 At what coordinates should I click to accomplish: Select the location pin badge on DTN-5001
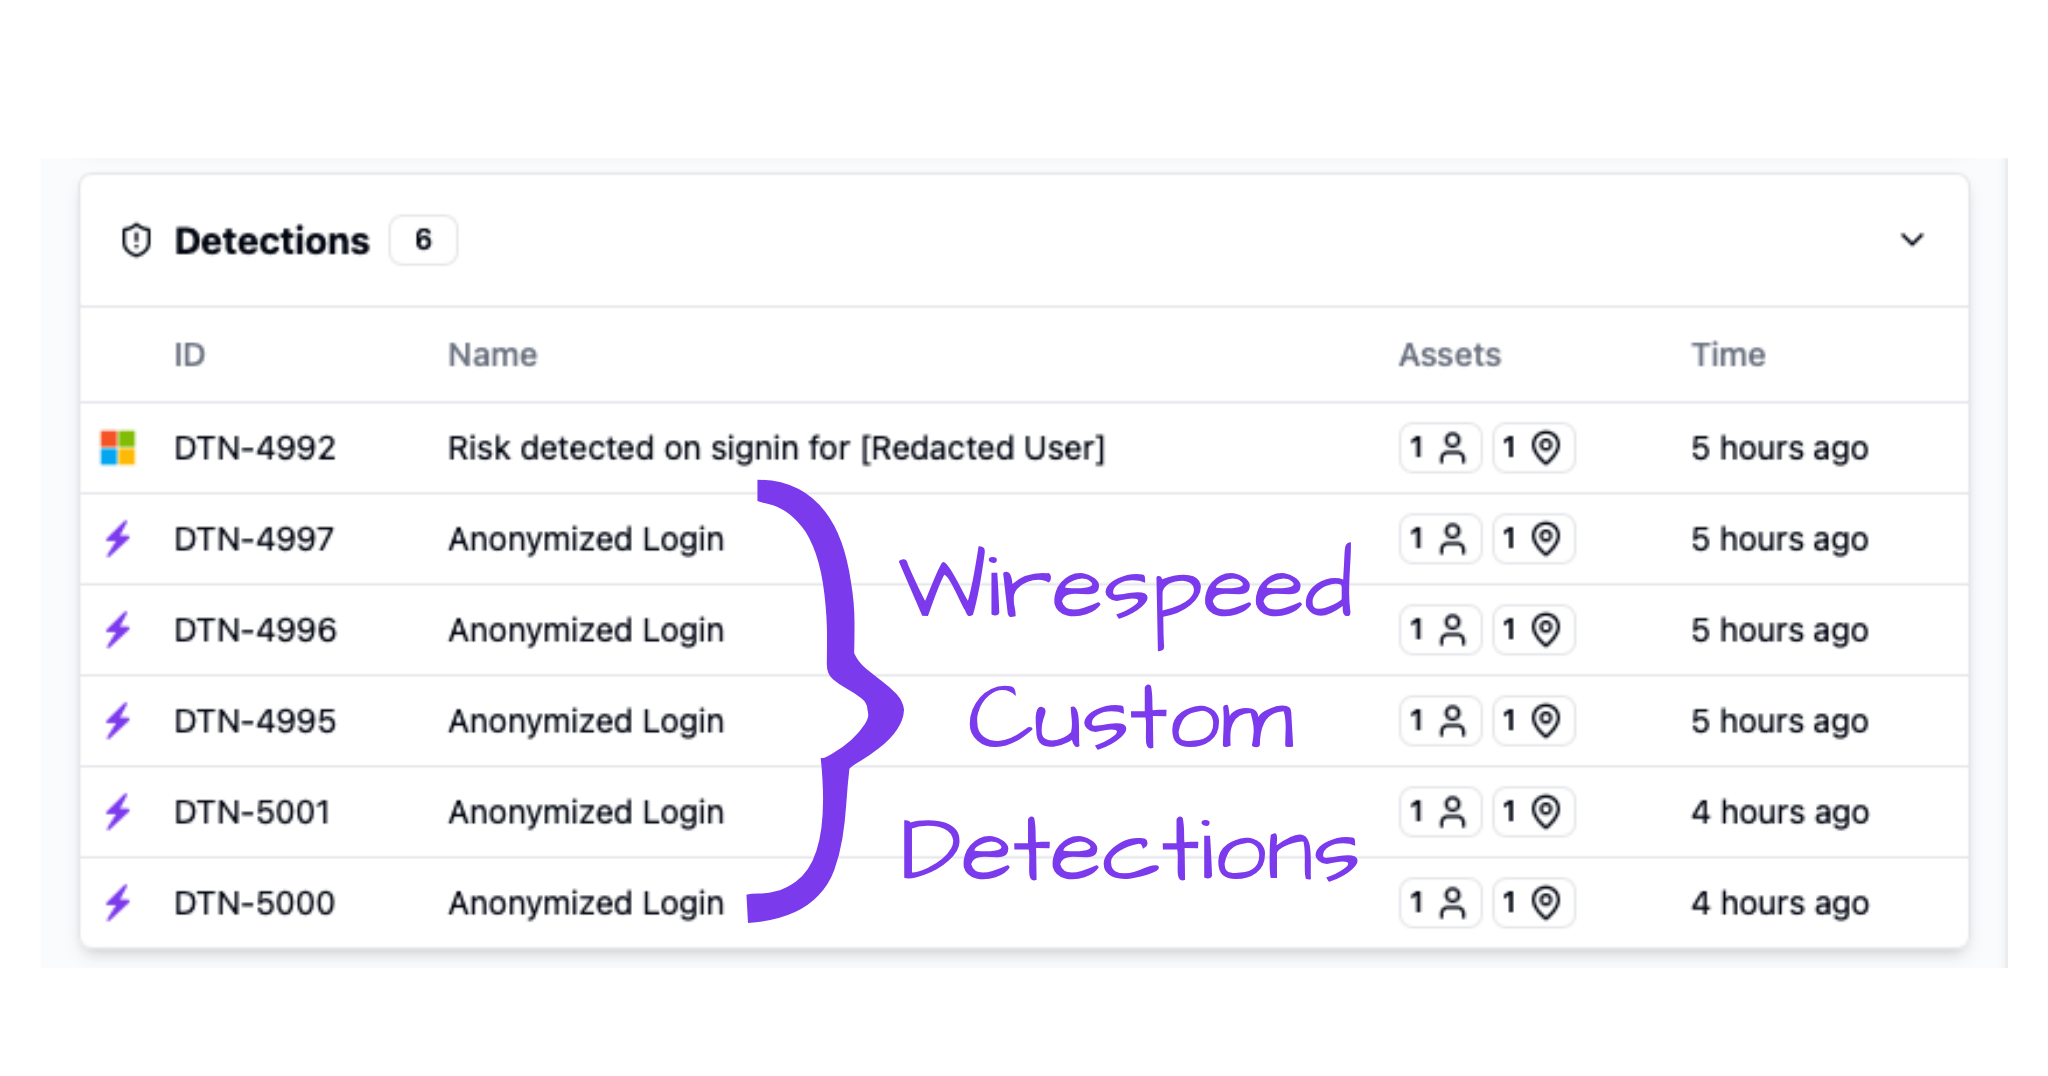pyautogui.click(x=1533, y=812)
